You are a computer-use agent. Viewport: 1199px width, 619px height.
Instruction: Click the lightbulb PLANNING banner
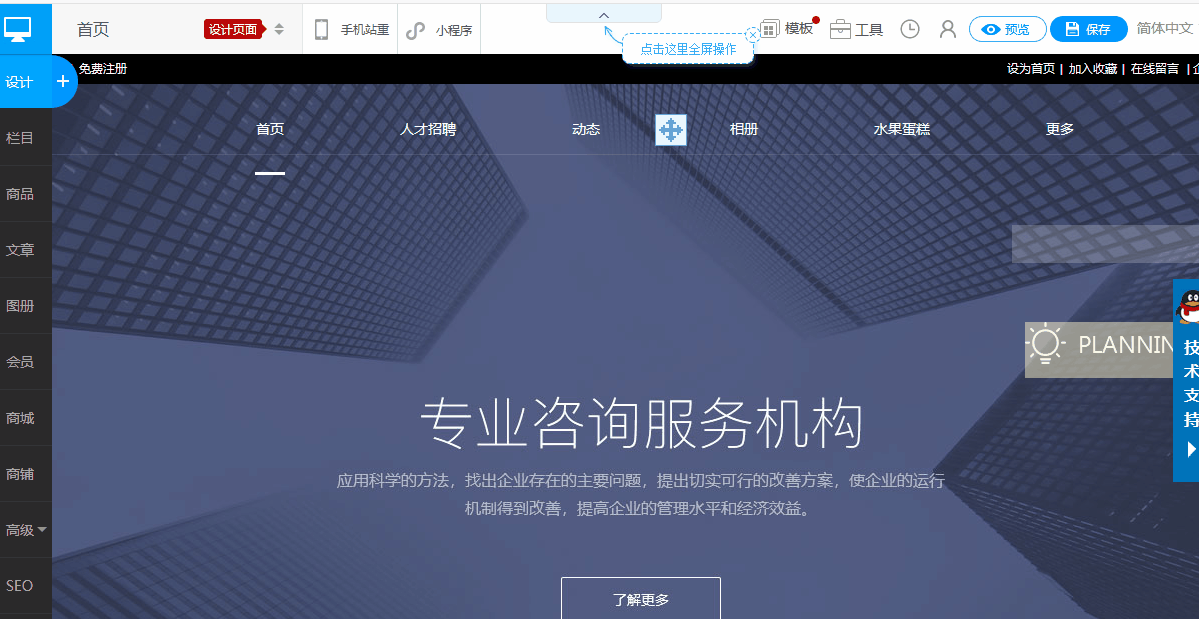(x=1099, y=349)
